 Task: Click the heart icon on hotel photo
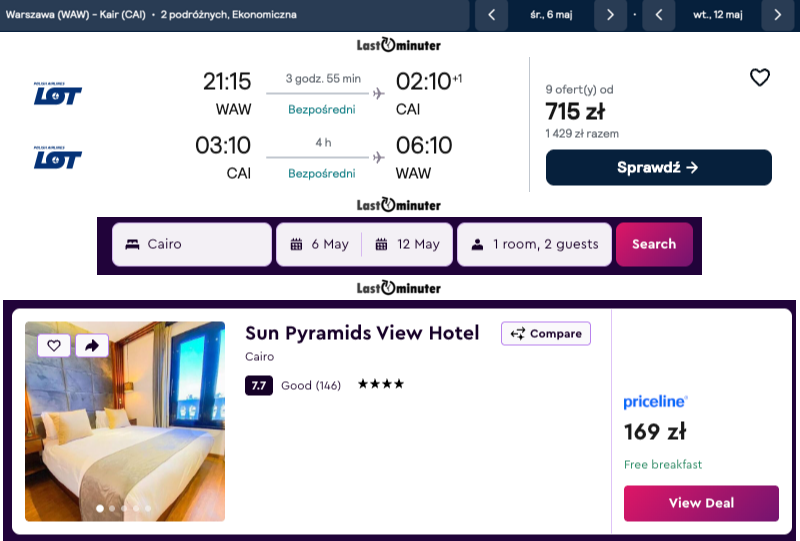point(54,345)
